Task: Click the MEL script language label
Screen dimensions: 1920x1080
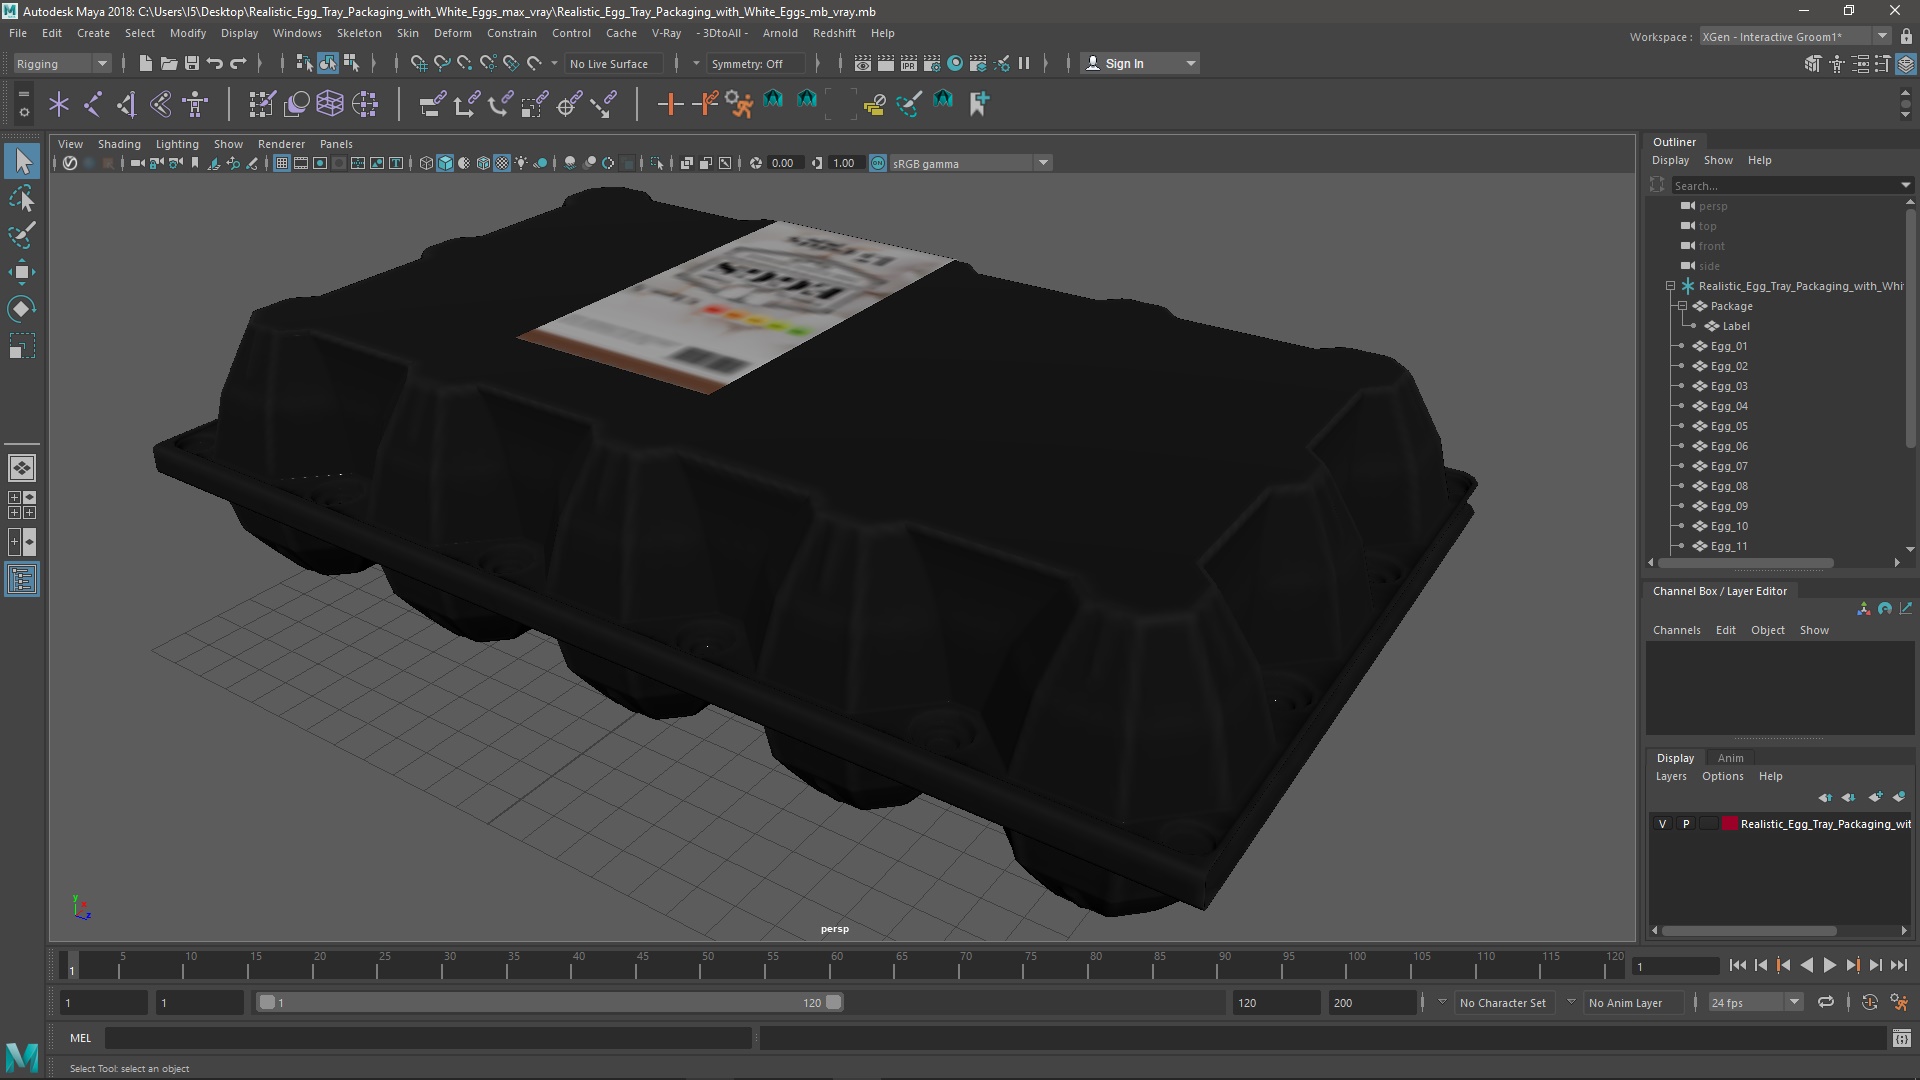Action: [80, 1038]
